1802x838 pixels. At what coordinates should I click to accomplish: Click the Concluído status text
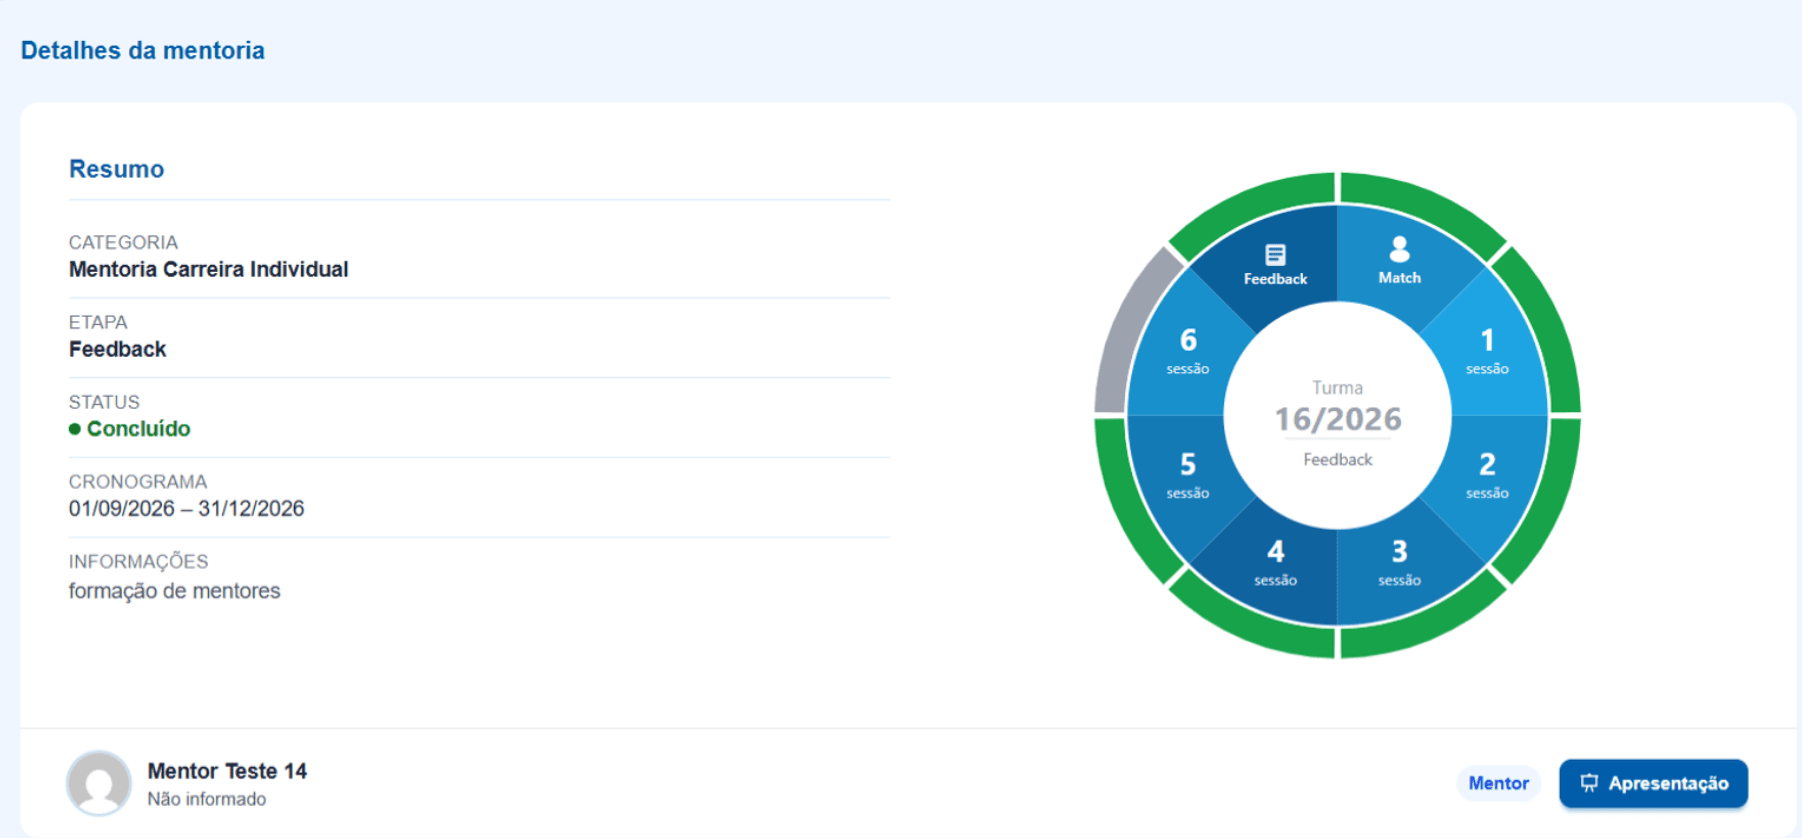tap(138, 429)
